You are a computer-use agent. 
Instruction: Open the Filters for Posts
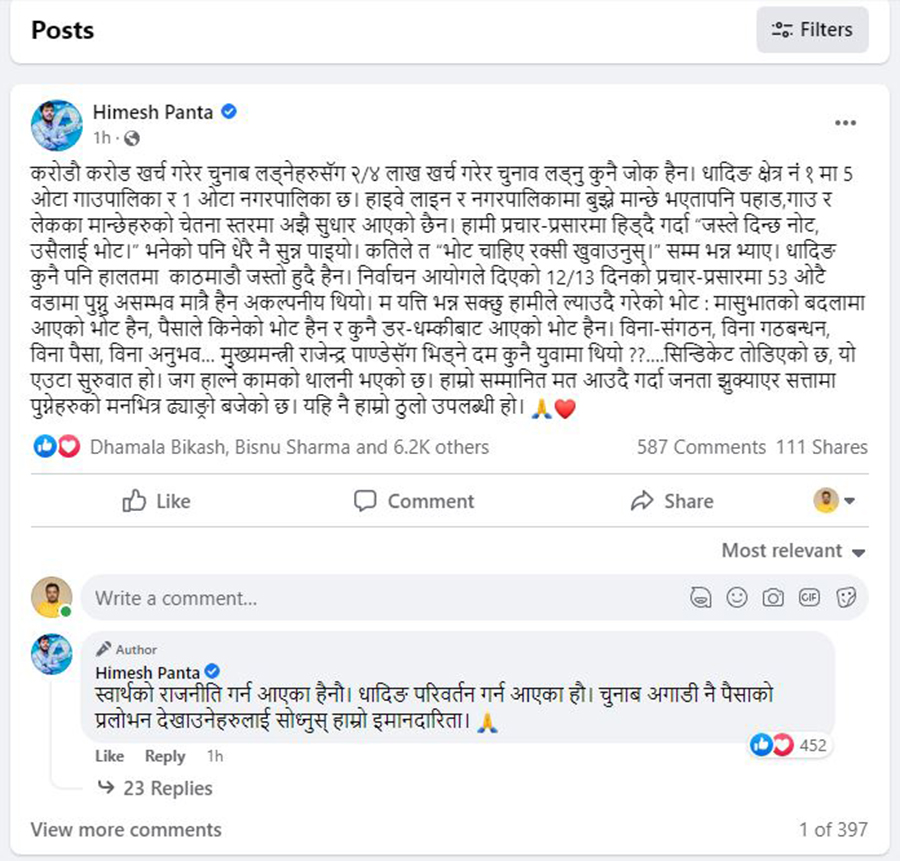click(812, 30)
